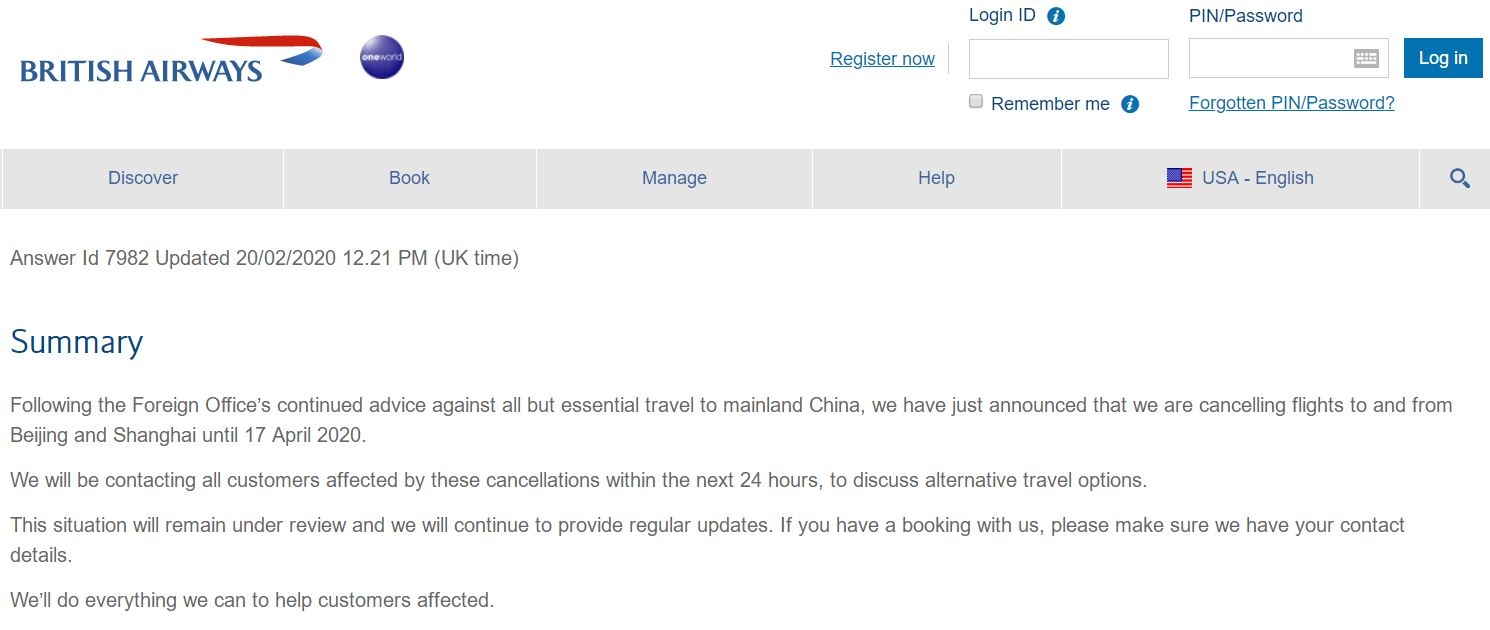The width and height of the screenshot is (1490, 630).
Task: Expand the Book menu
Action: coord(409,178)
